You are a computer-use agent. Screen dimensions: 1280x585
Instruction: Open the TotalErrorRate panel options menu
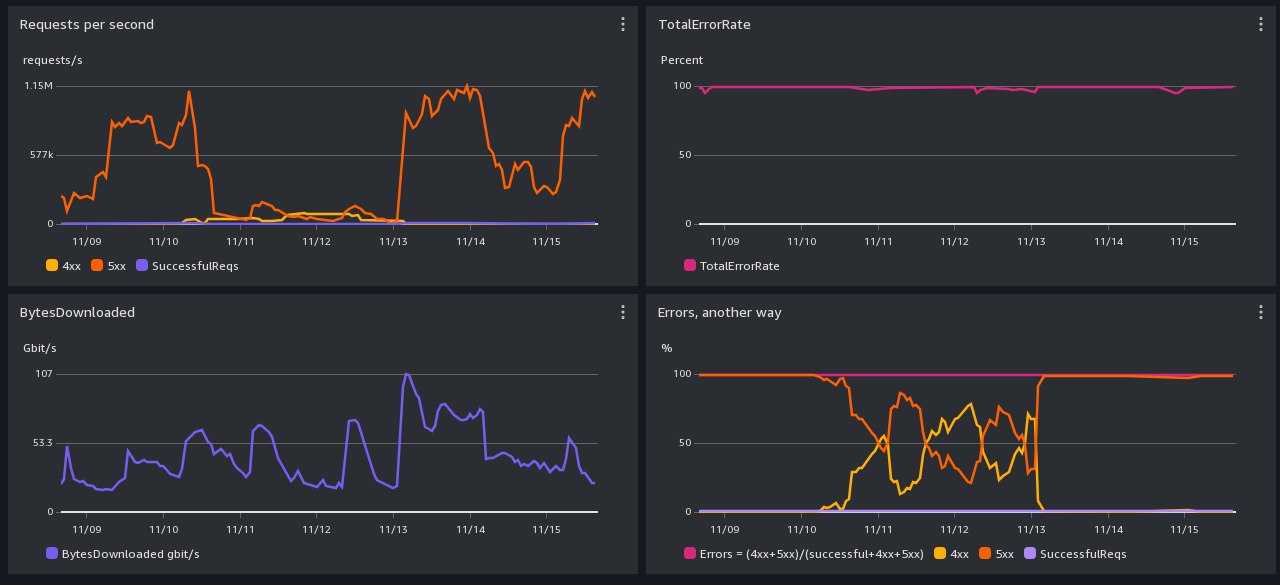click(1260, 24)
